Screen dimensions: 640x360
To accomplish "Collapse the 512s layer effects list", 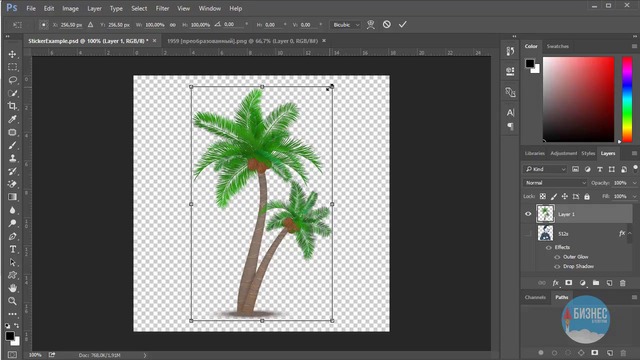I will (630, 233).
